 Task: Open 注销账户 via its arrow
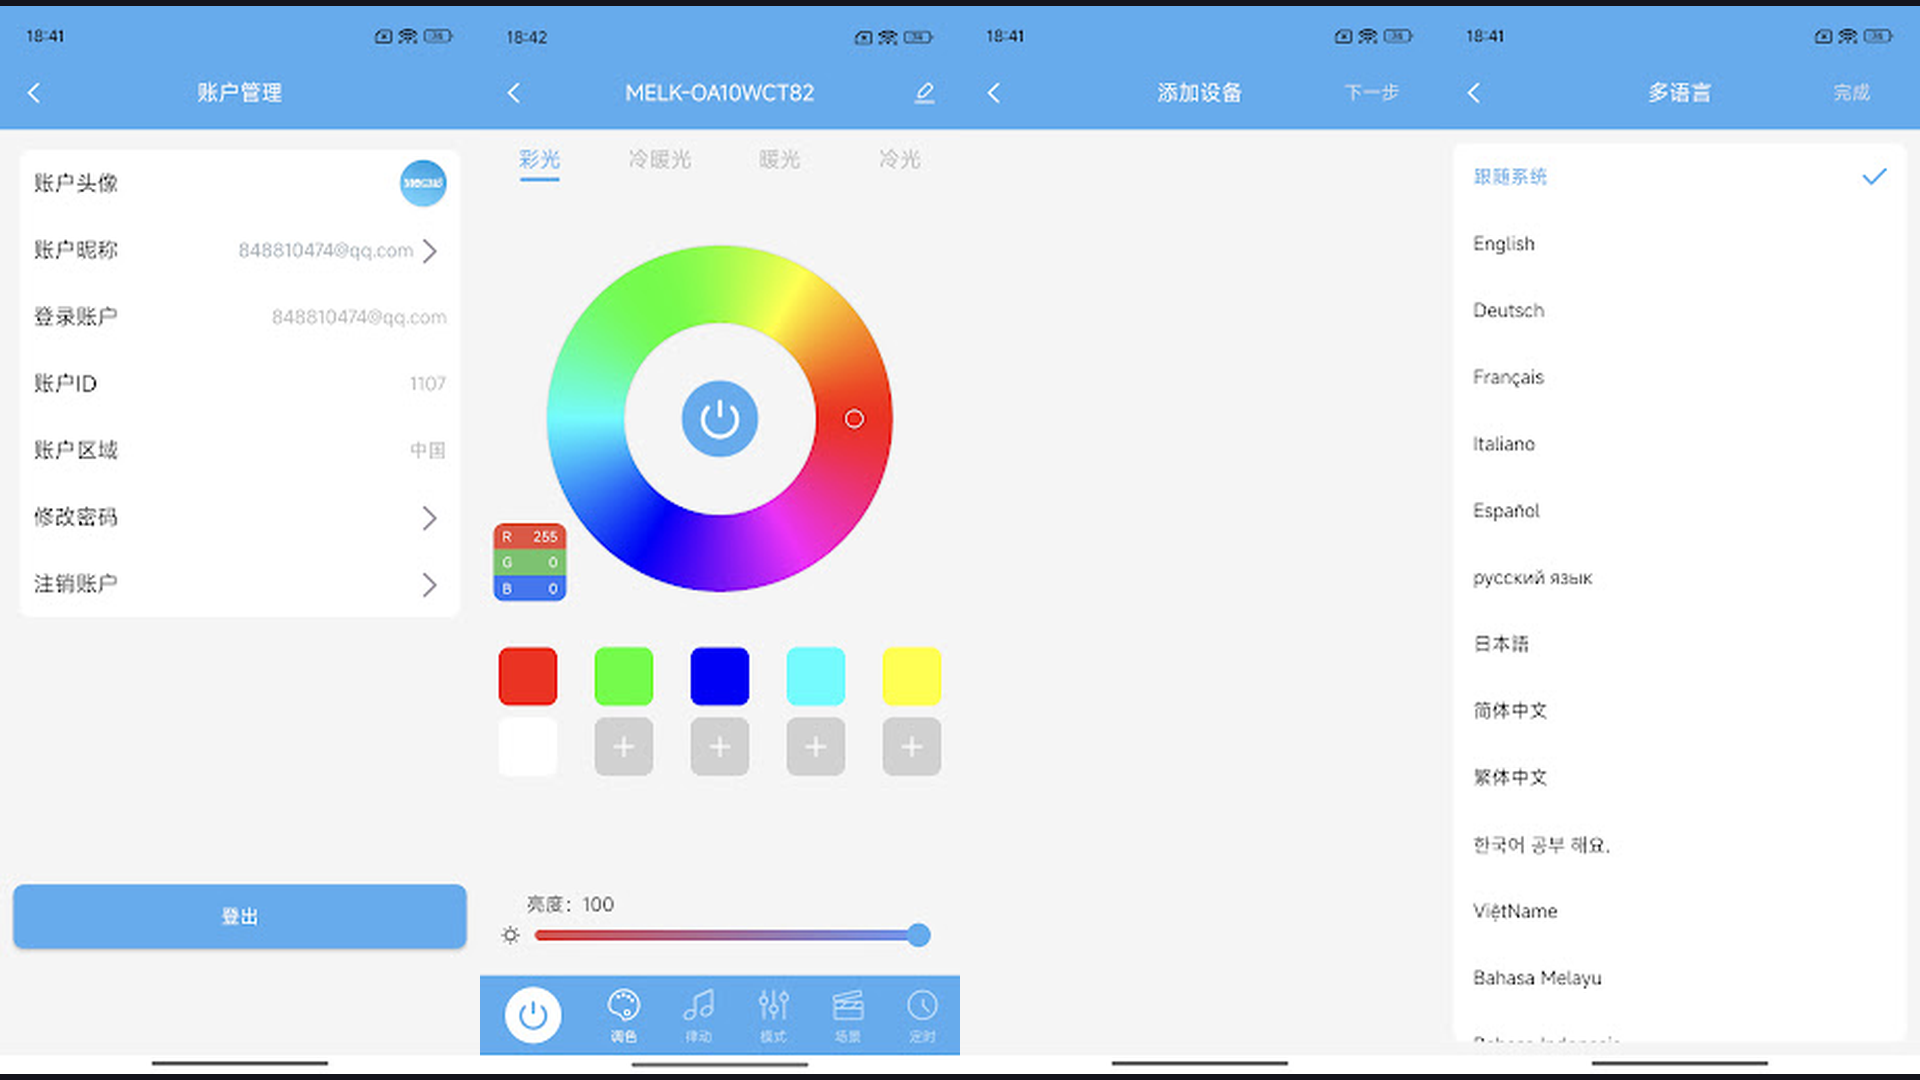pos(430,584)
